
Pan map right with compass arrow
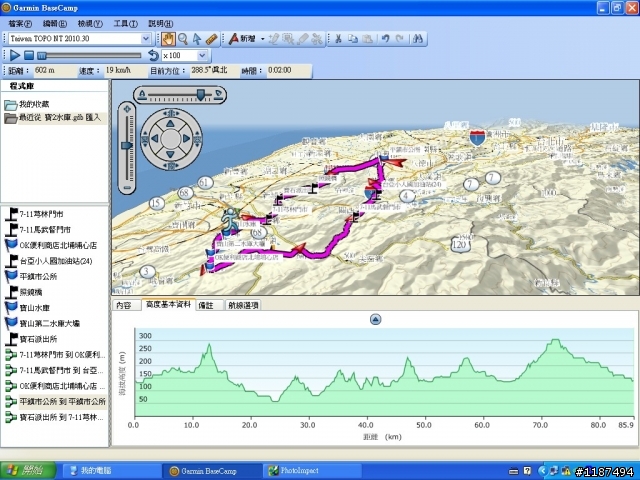(186, 139)
